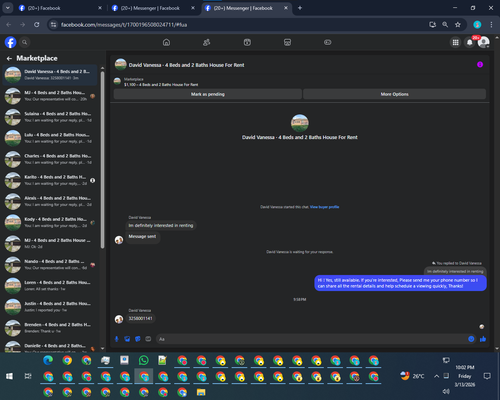Click the install app icon in the address bar
The height and width of the screenshot is (400, 500).
pyautogui.click(x=433, y=25)
